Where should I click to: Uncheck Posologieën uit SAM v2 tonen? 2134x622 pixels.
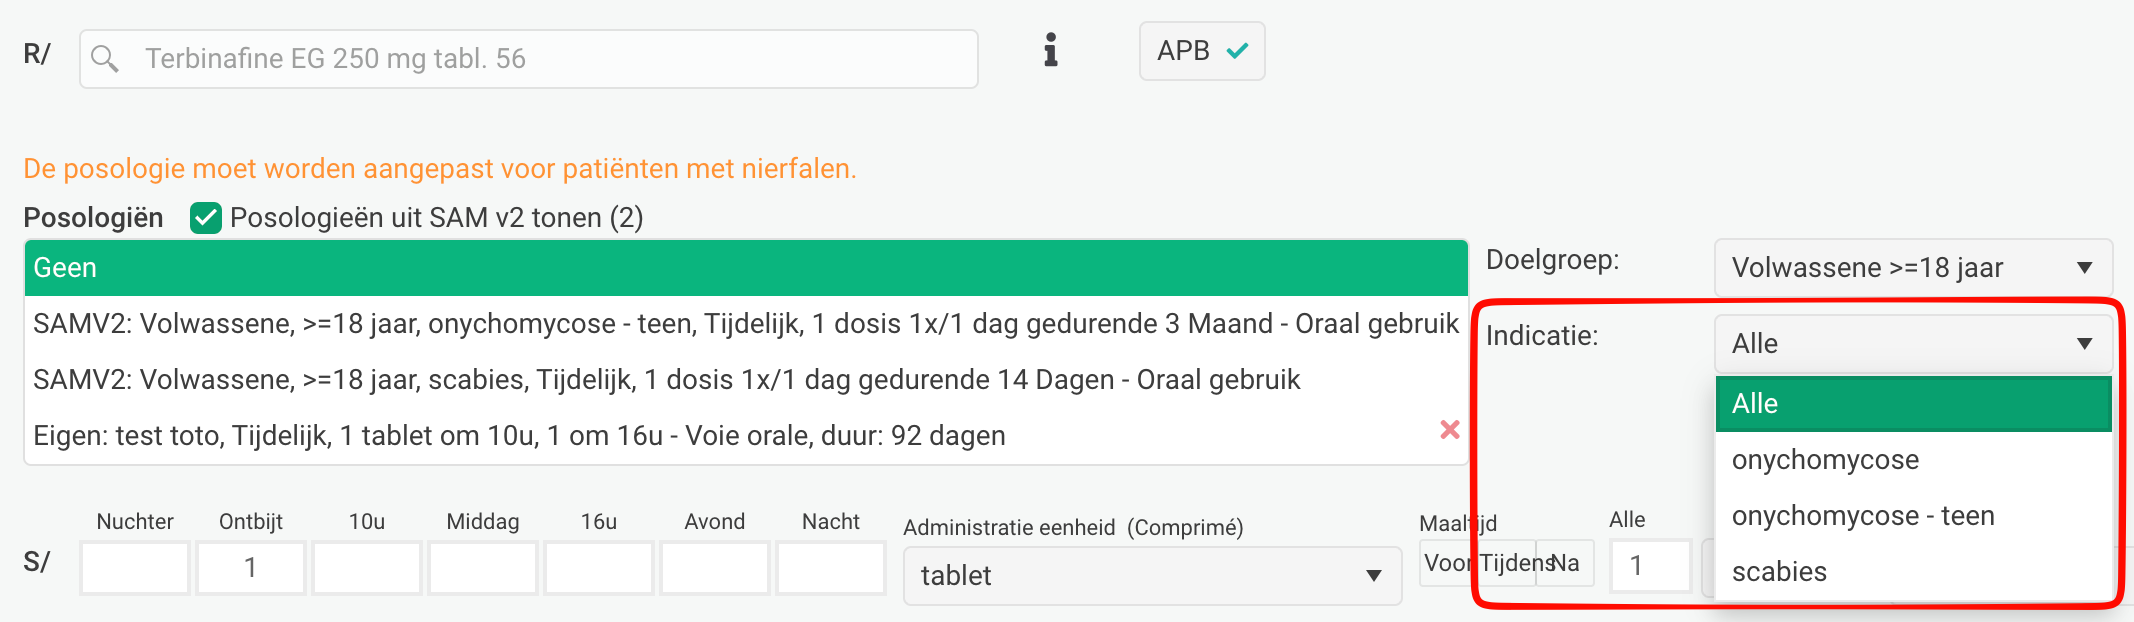pos(206,218)
